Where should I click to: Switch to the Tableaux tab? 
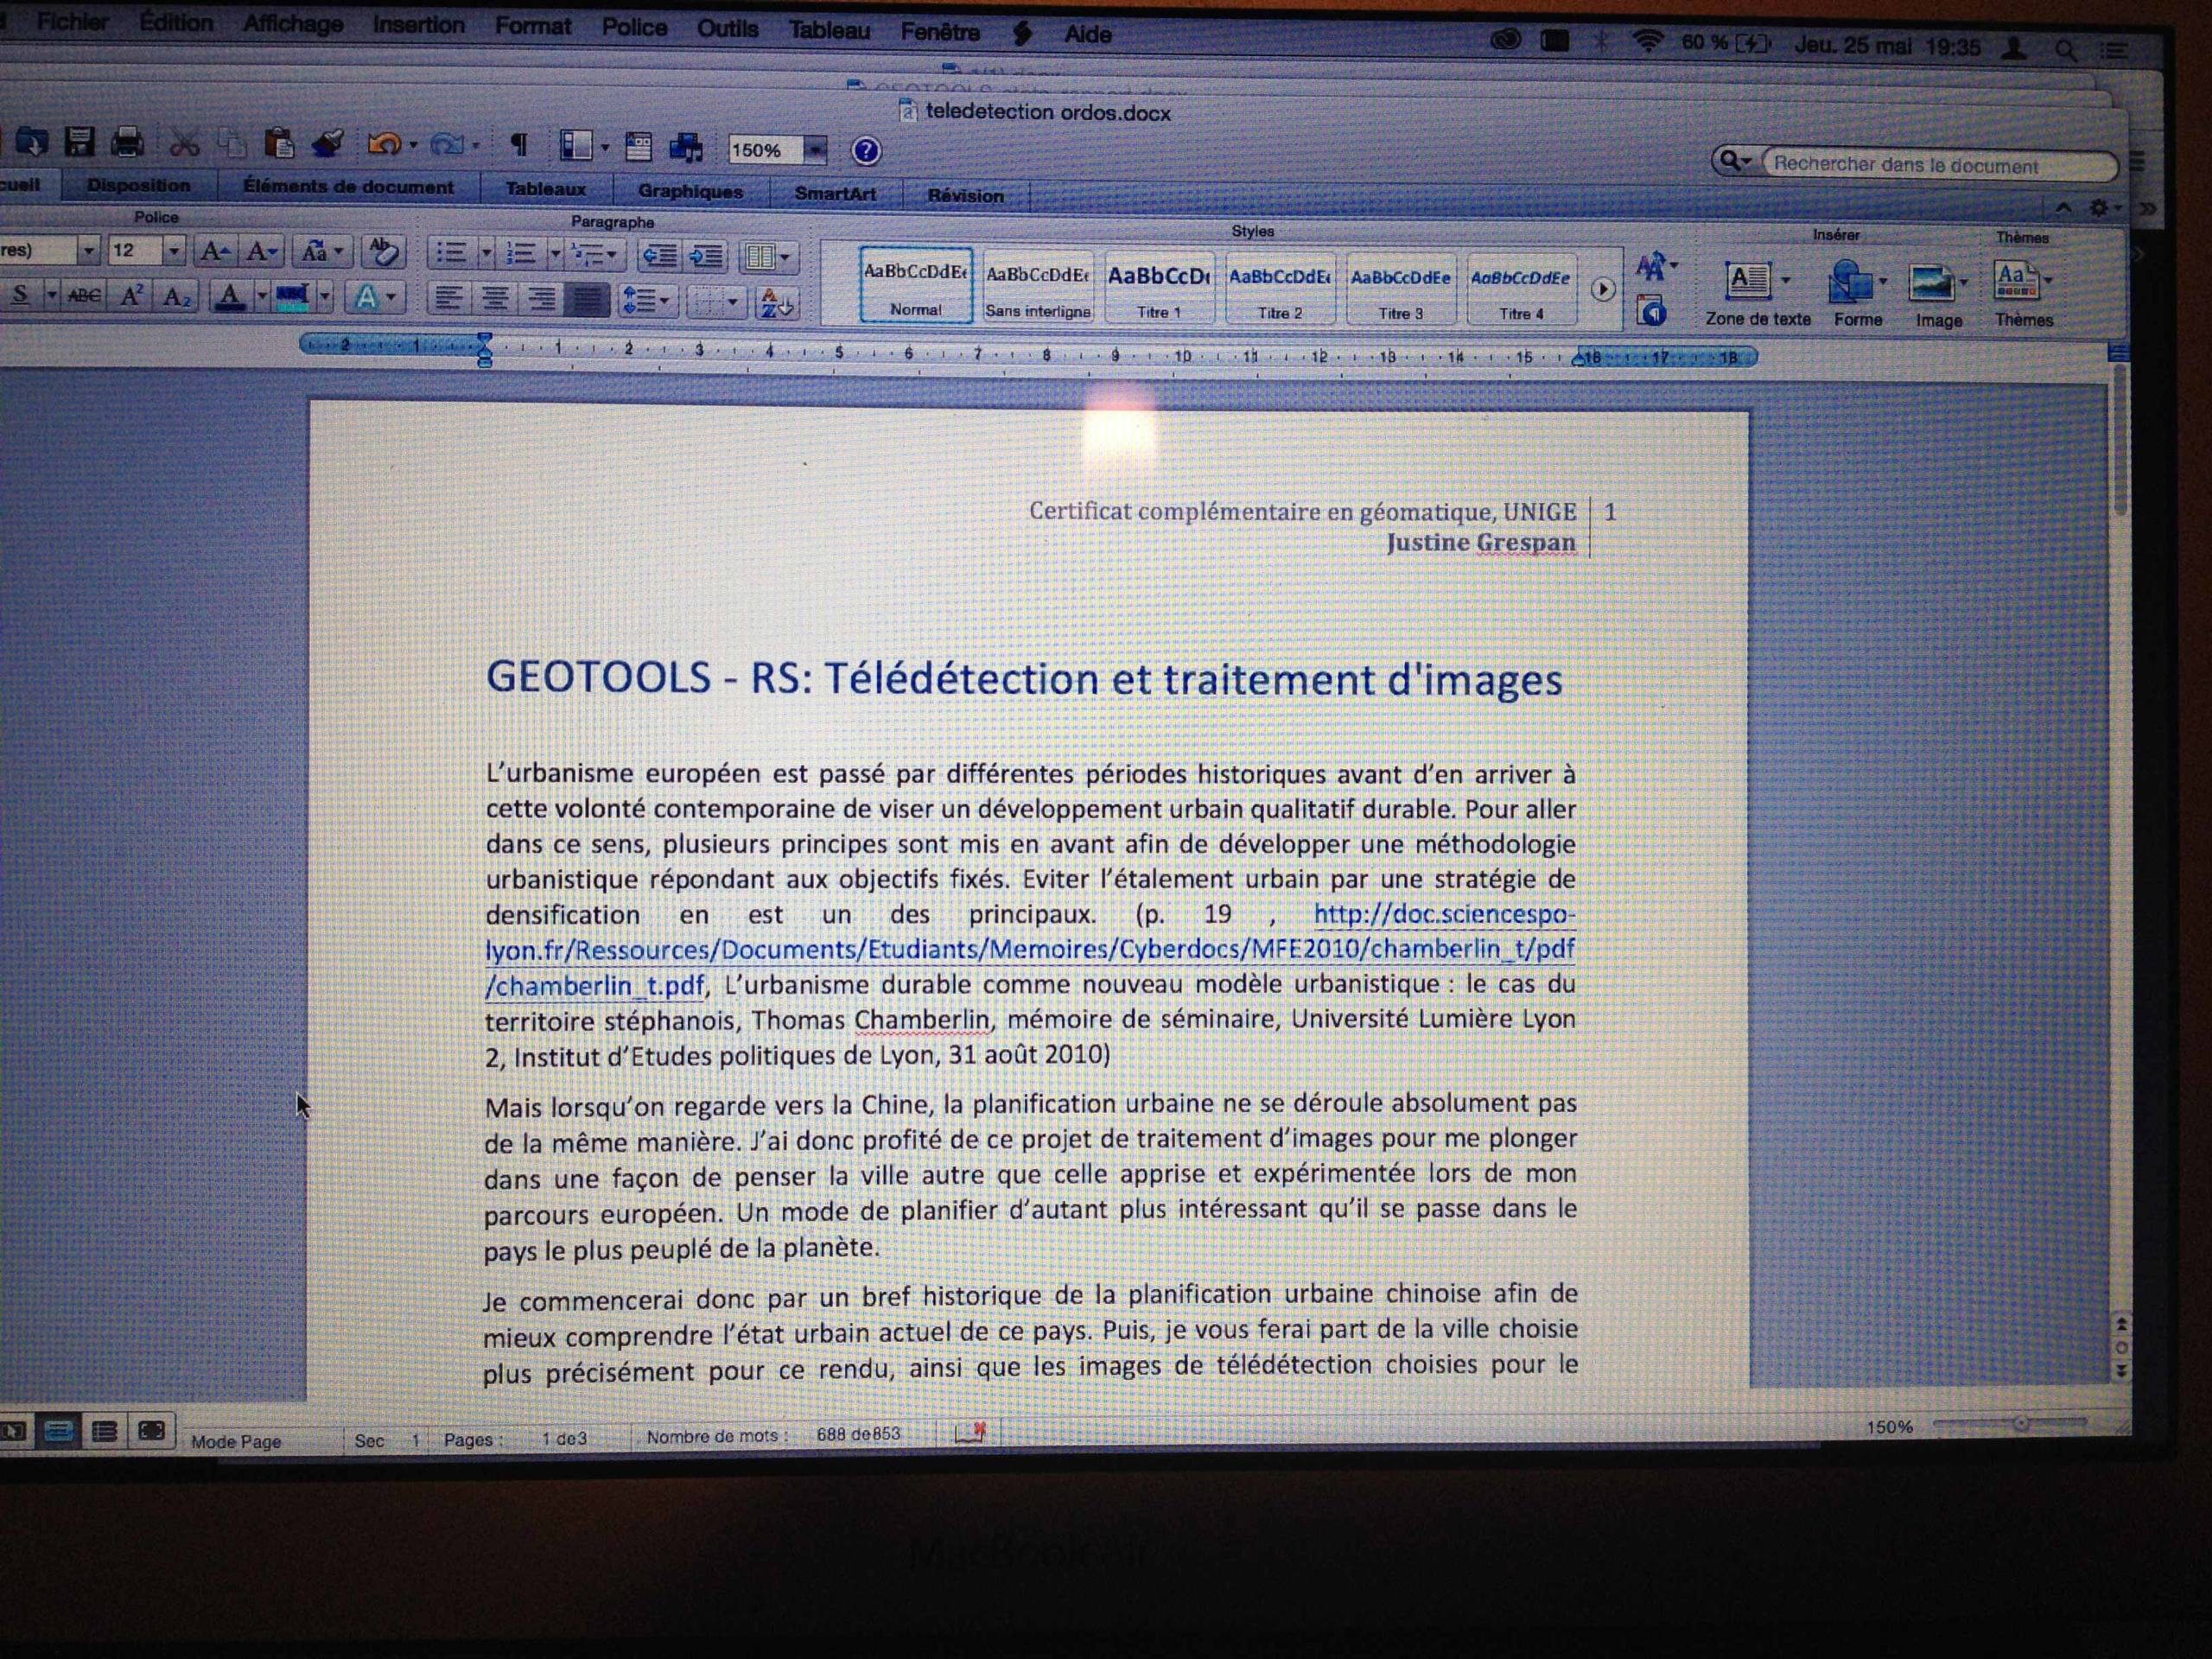(x=545, y=190)
